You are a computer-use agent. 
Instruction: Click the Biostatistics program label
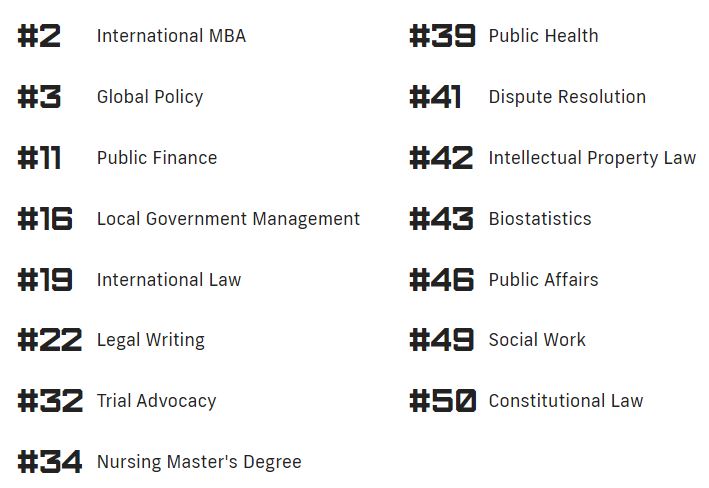540,219
